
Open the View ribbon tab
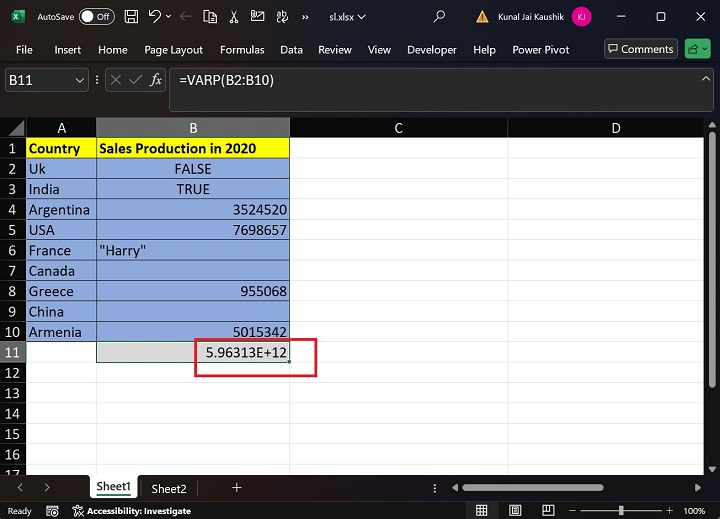(379, 50)
